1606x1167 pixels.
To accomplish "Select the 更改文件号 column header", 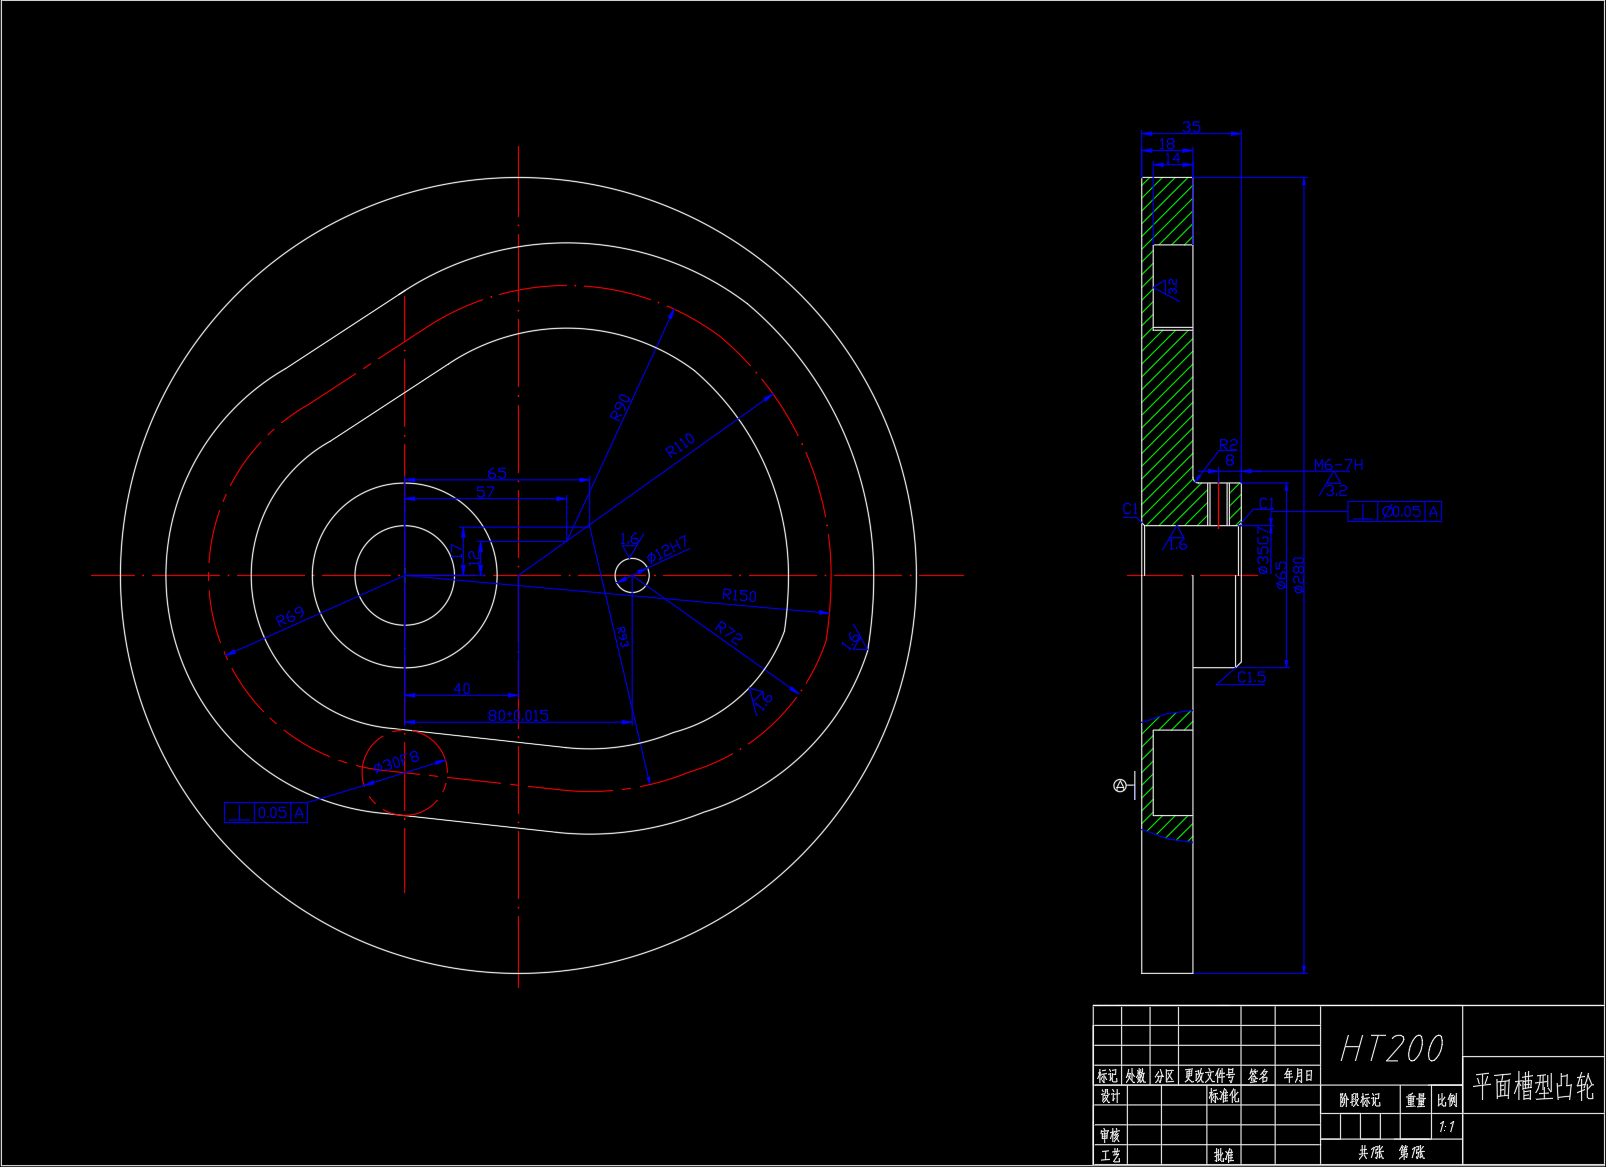I will [1210, 1076].
